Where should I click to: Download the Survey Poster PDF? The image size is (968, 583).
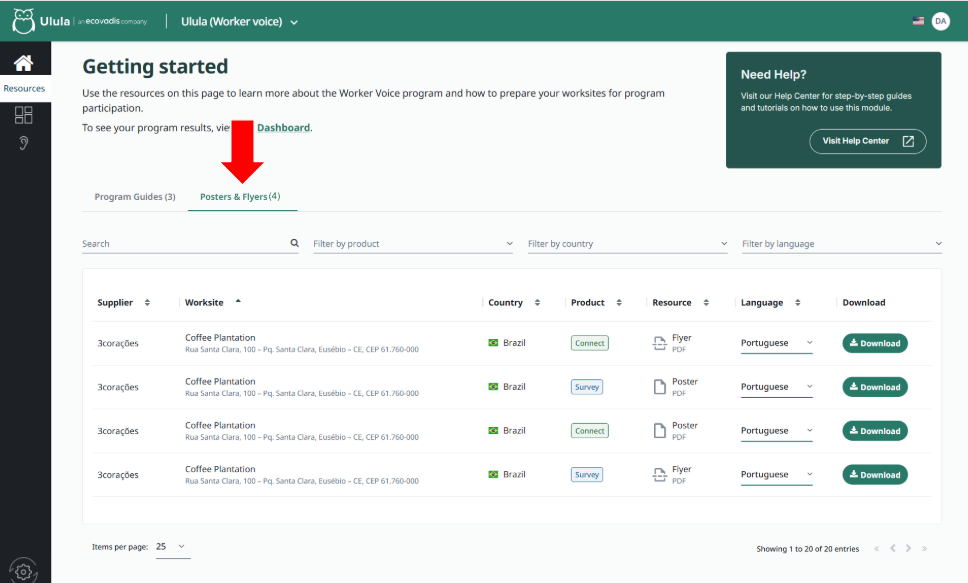(x=875, y=387)
